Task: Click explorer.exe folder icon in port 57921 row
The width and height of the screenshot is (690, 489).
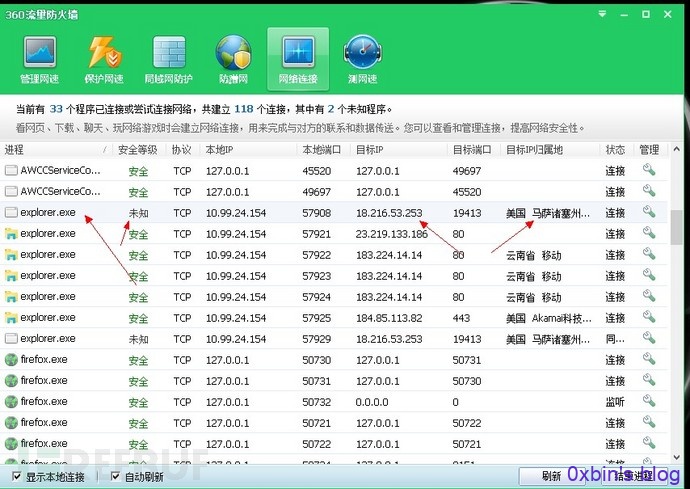Action: [11, 233]
